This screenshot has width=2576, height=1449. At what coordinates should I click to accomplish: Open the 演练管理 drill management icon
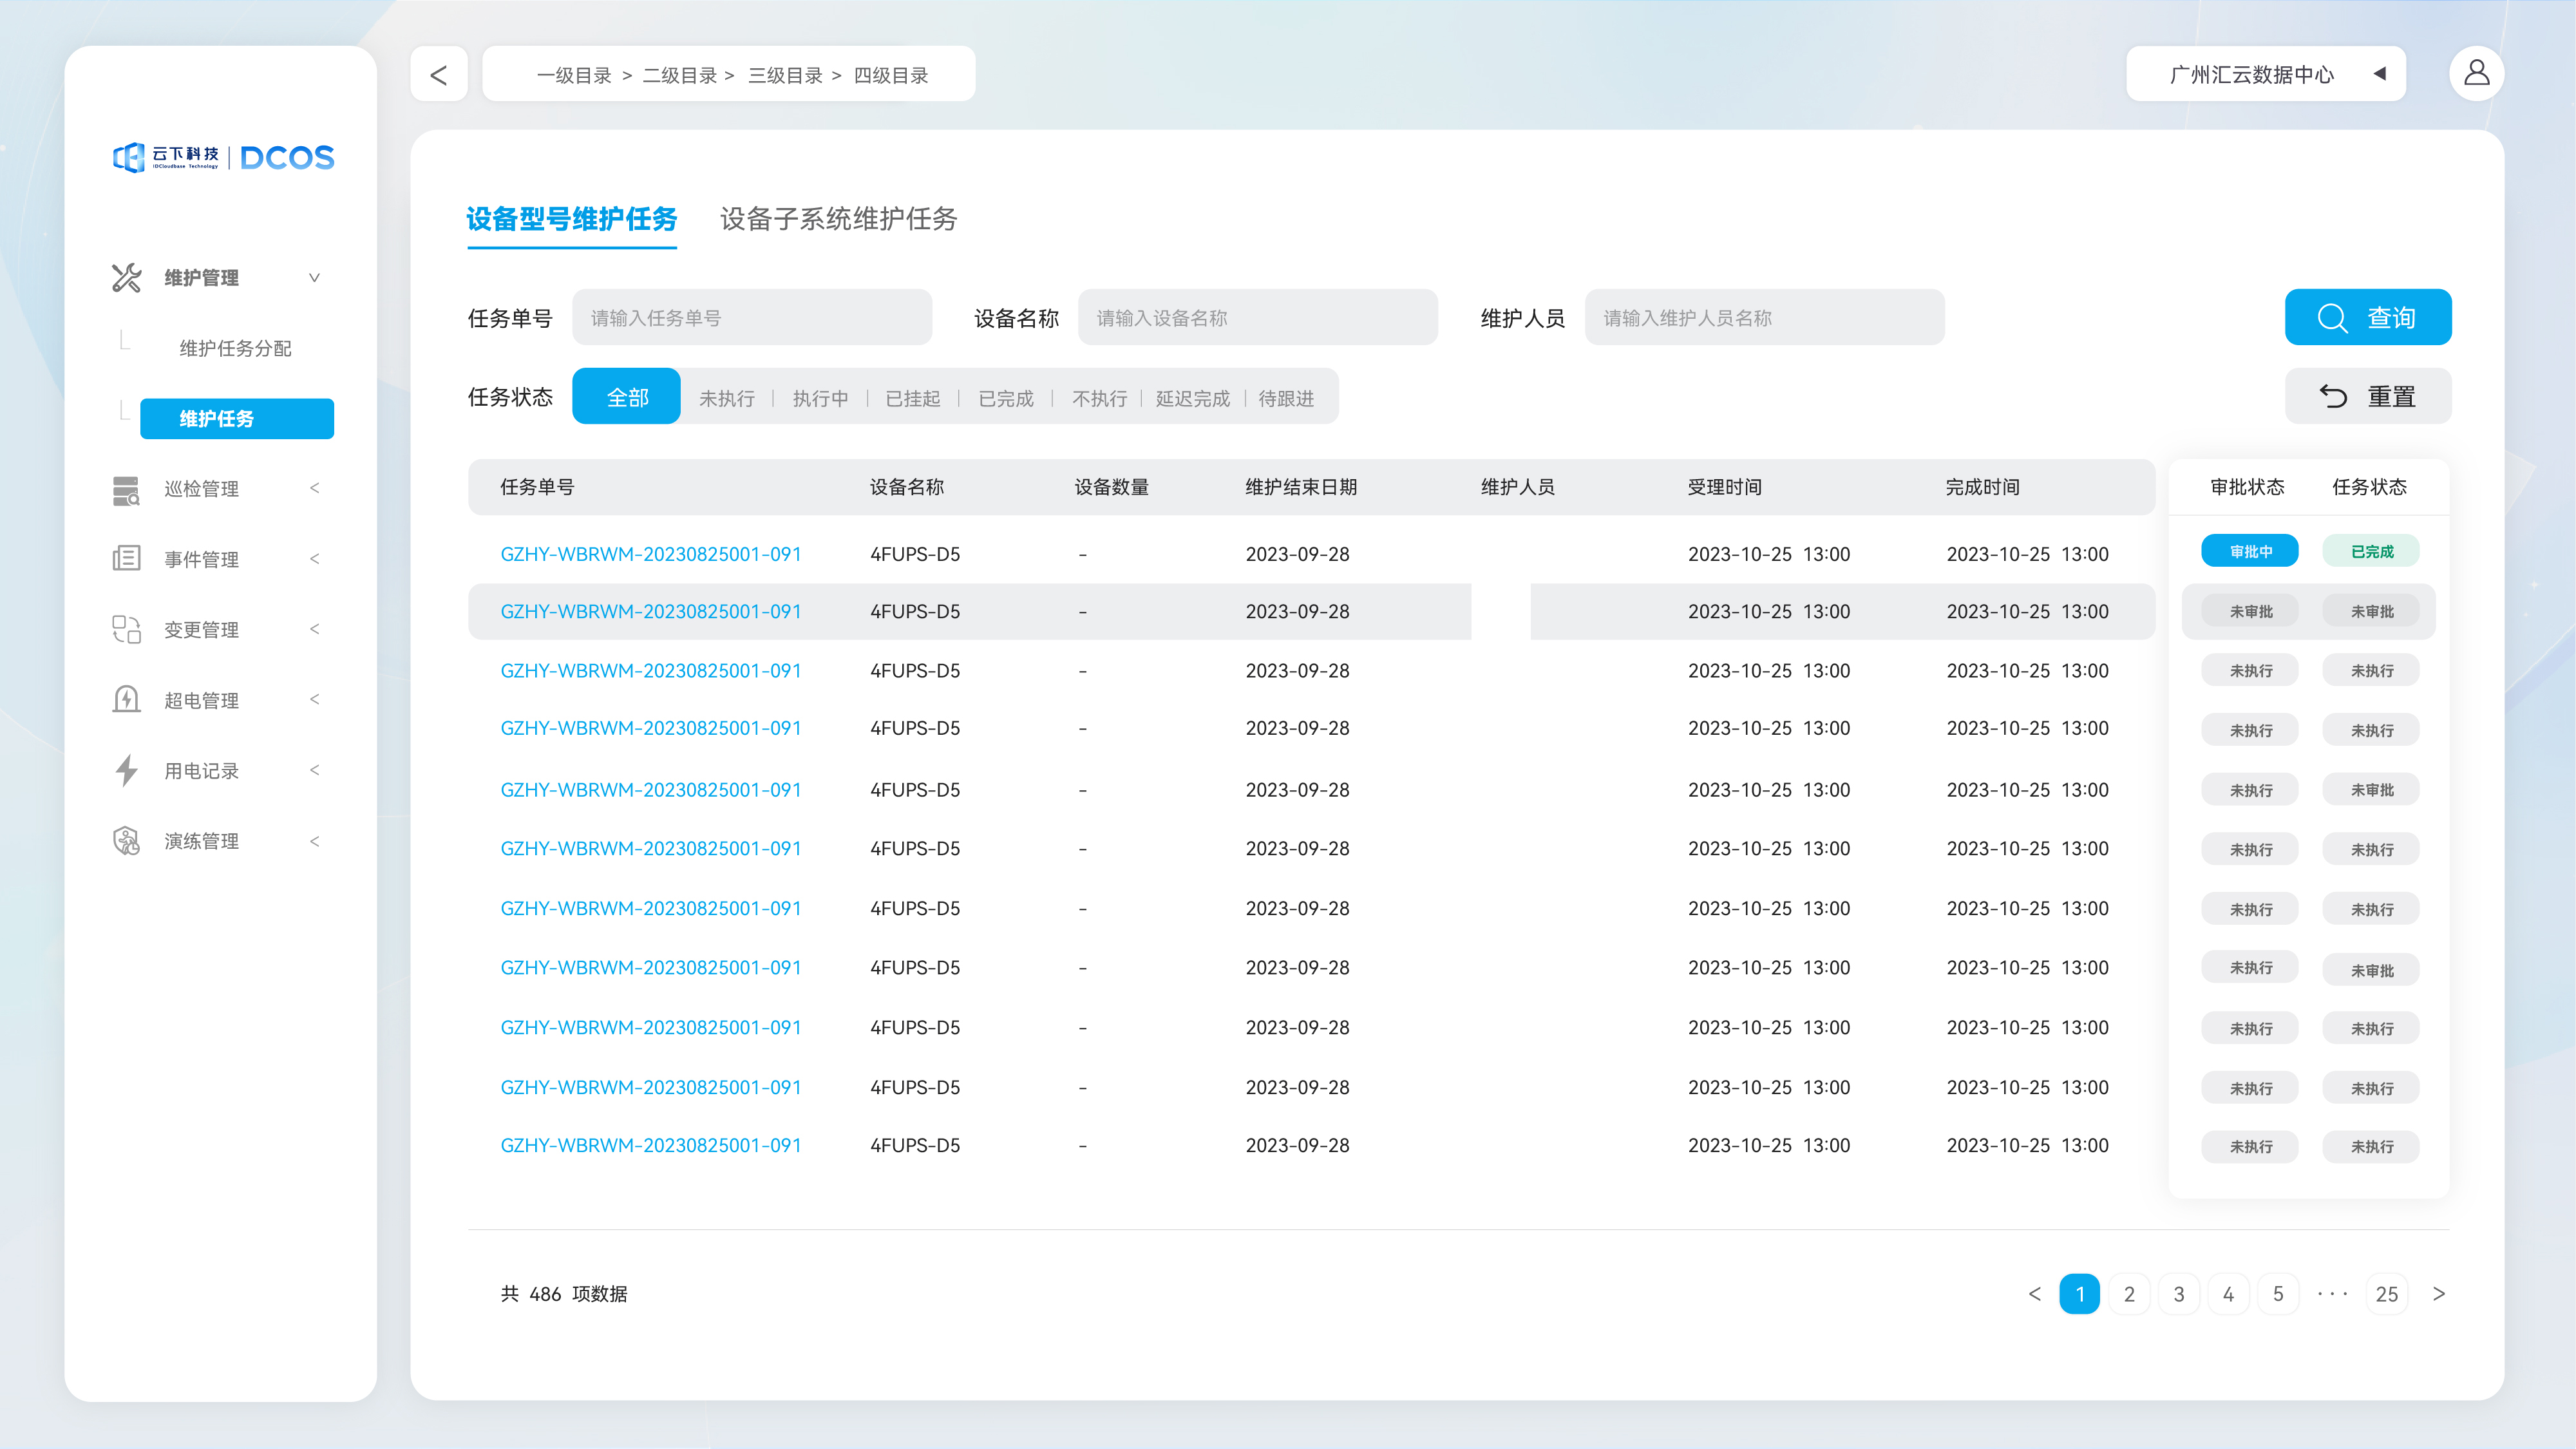126,841
